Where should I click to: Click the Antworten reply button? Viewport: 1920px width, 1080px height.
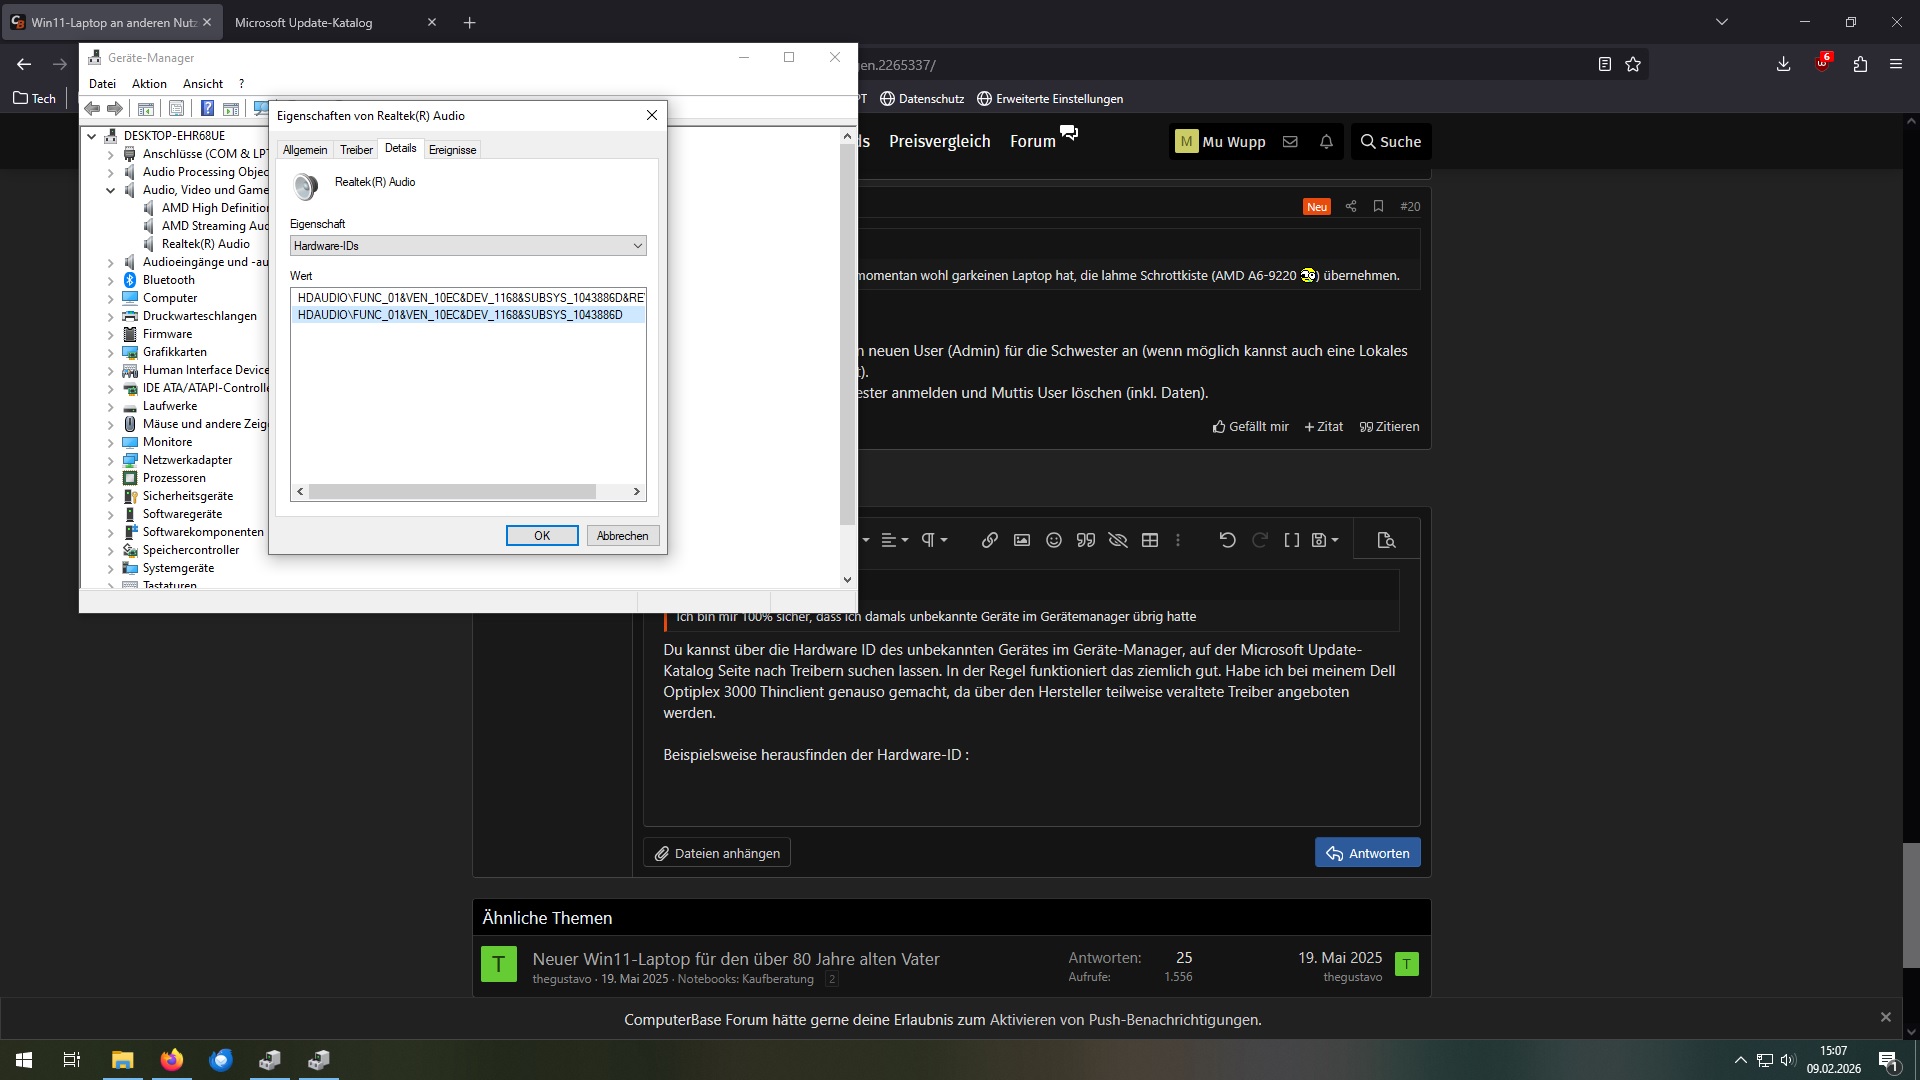pos(1367,853)
